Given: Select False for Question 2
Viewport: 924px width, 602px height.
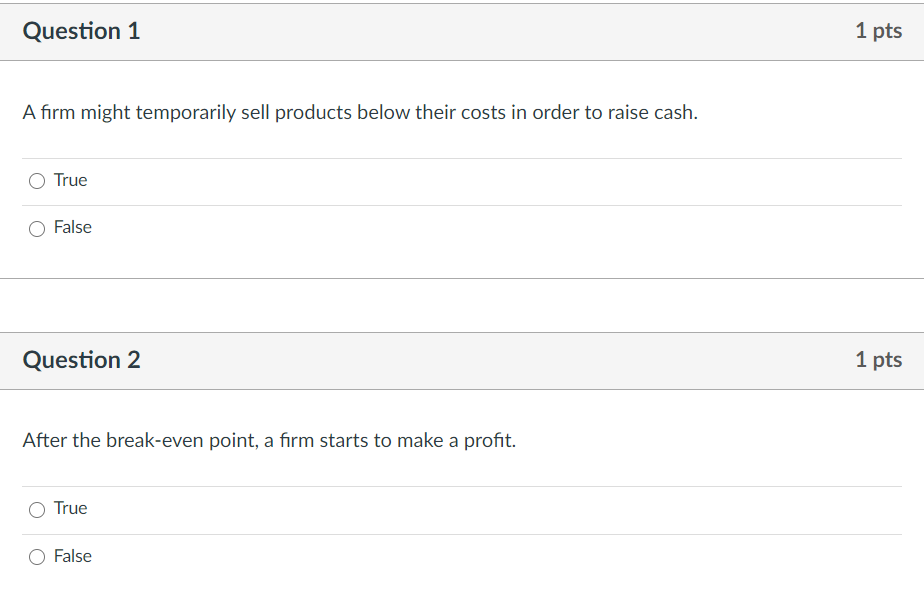Looking at the screenshot, I should coord(36,557).
